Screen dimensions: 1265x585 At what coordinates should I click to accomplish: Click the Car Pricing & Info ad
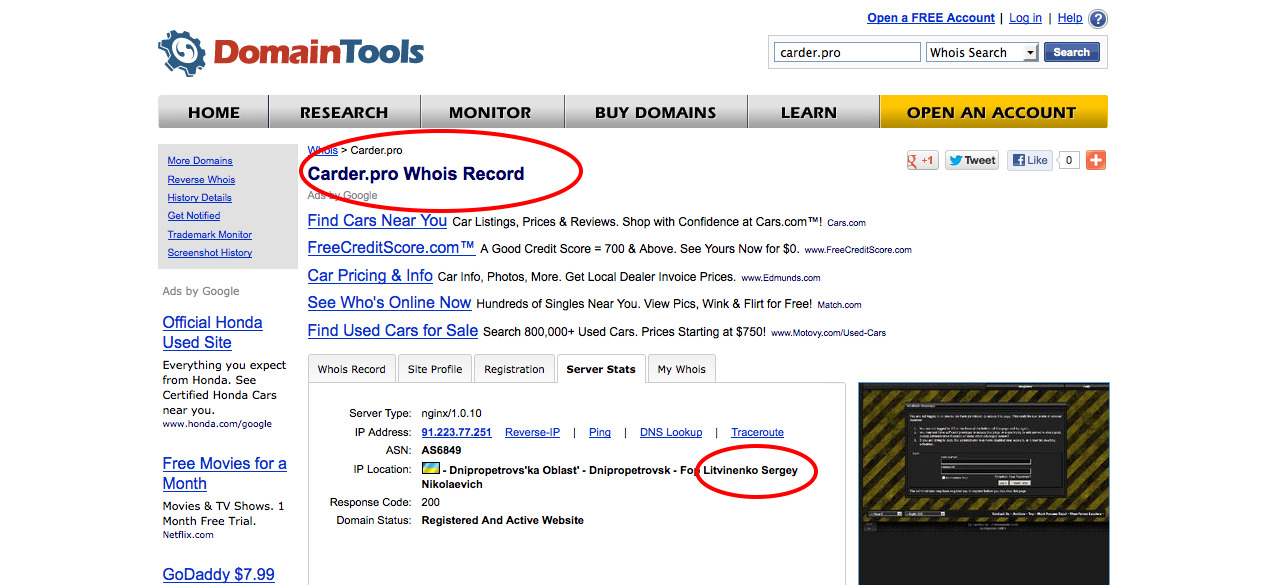370,276
